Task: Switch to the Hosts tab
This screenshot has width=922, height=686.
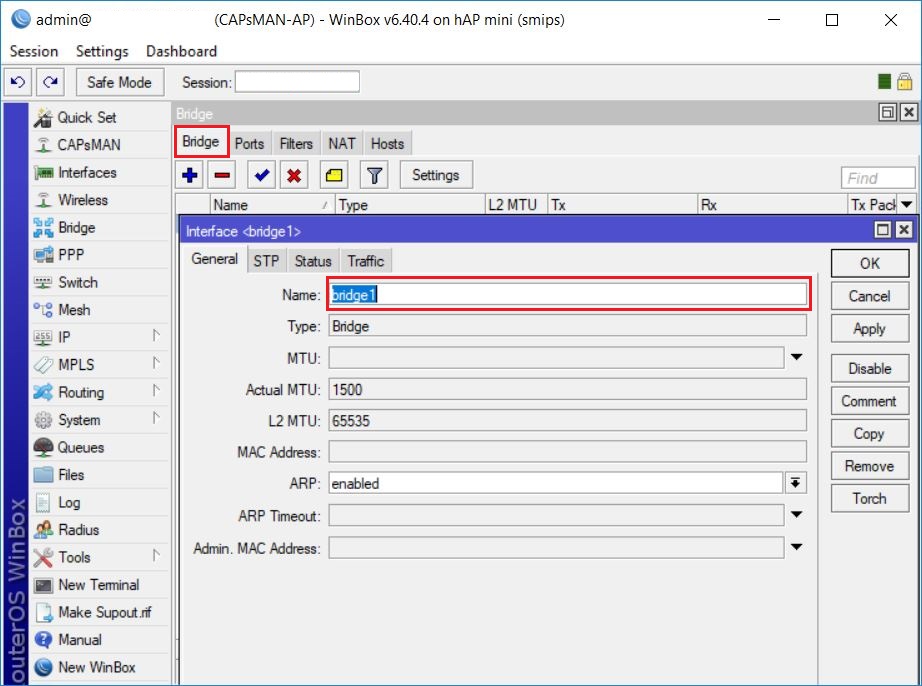Action: pyautogui.click(x=387, y=144)
